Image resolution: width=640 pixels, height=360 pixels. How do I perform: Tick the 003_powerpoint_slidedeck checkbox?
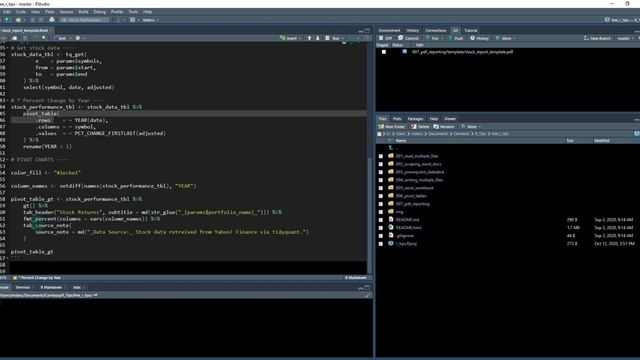click(x=381, y=172)
